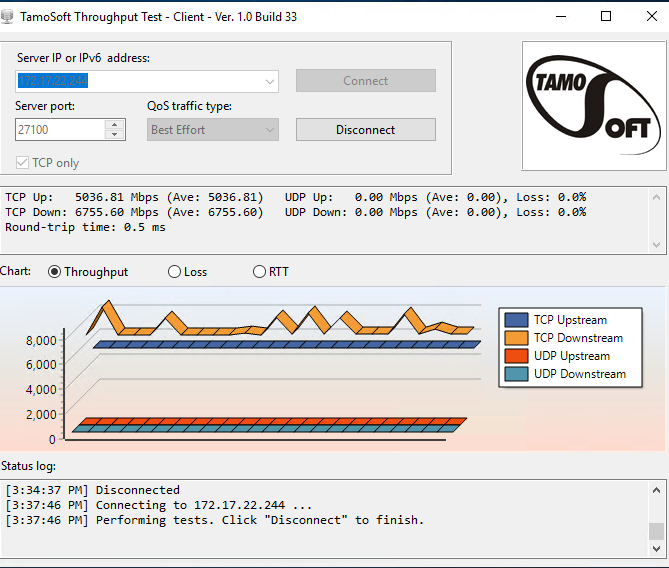Click the results pane scroll up arrow

pyautogui.click(x=657, y=197)
